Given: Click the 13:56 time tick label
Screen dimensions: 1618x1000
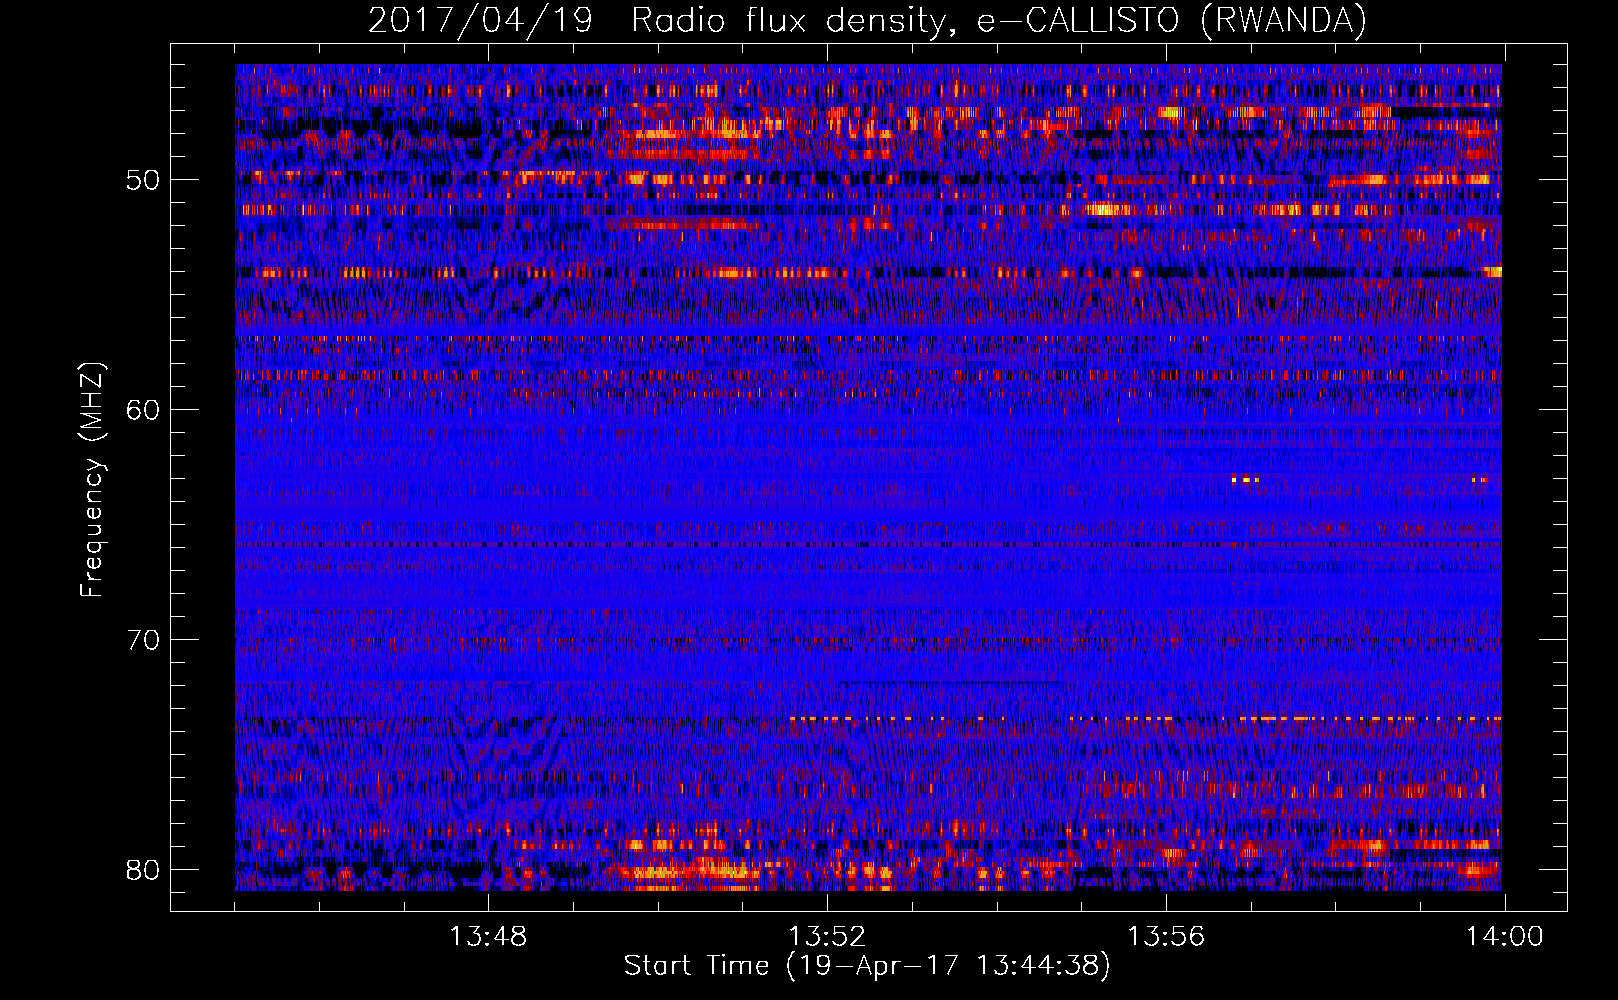Looking at the screenshot, I should (x=1166, y=937).
